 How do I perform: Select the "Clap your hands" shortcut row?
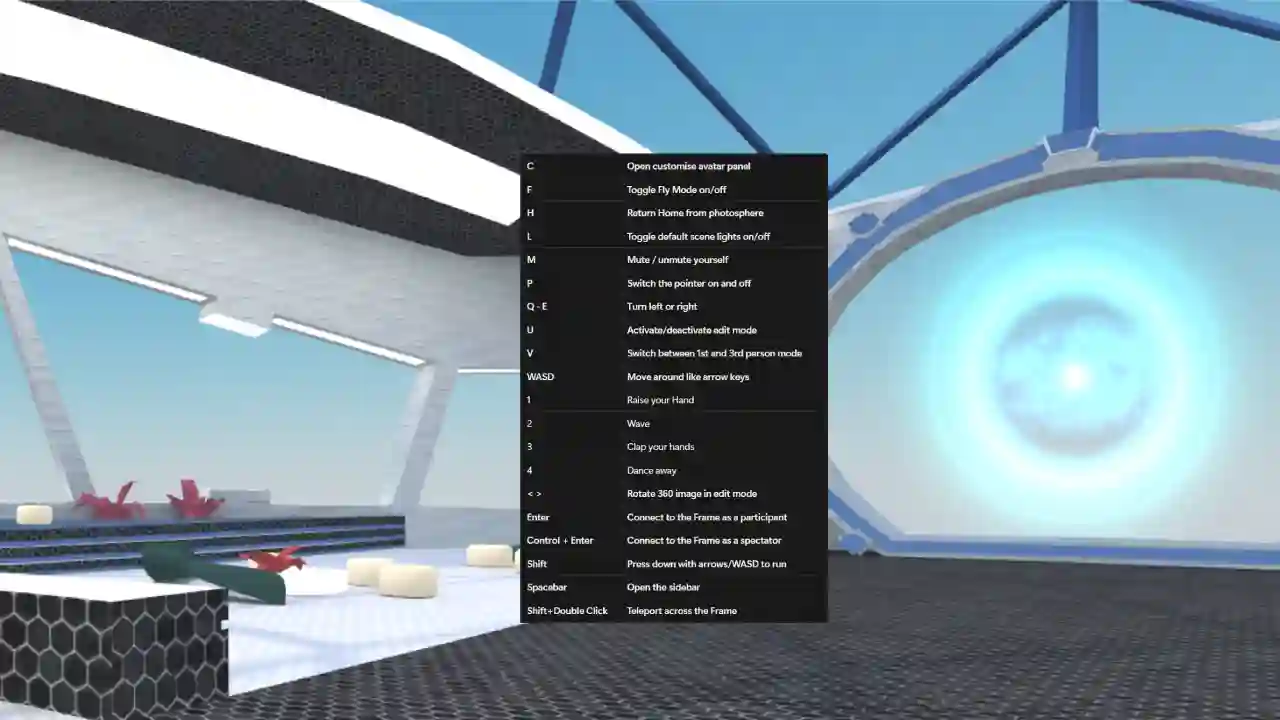[660, 447]
